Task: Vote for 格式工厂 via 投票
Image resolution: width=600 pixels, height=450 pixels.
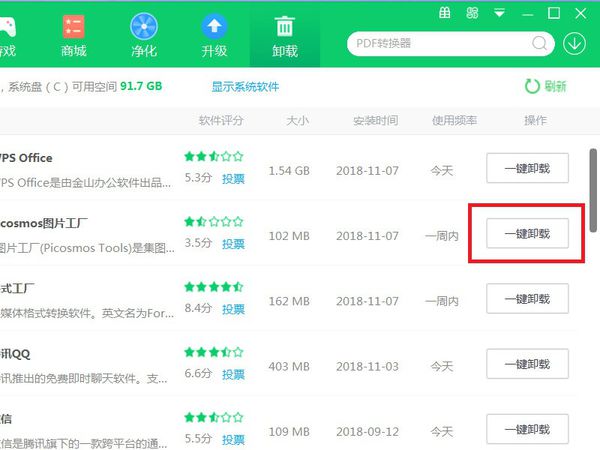Action: coord(233,309)
